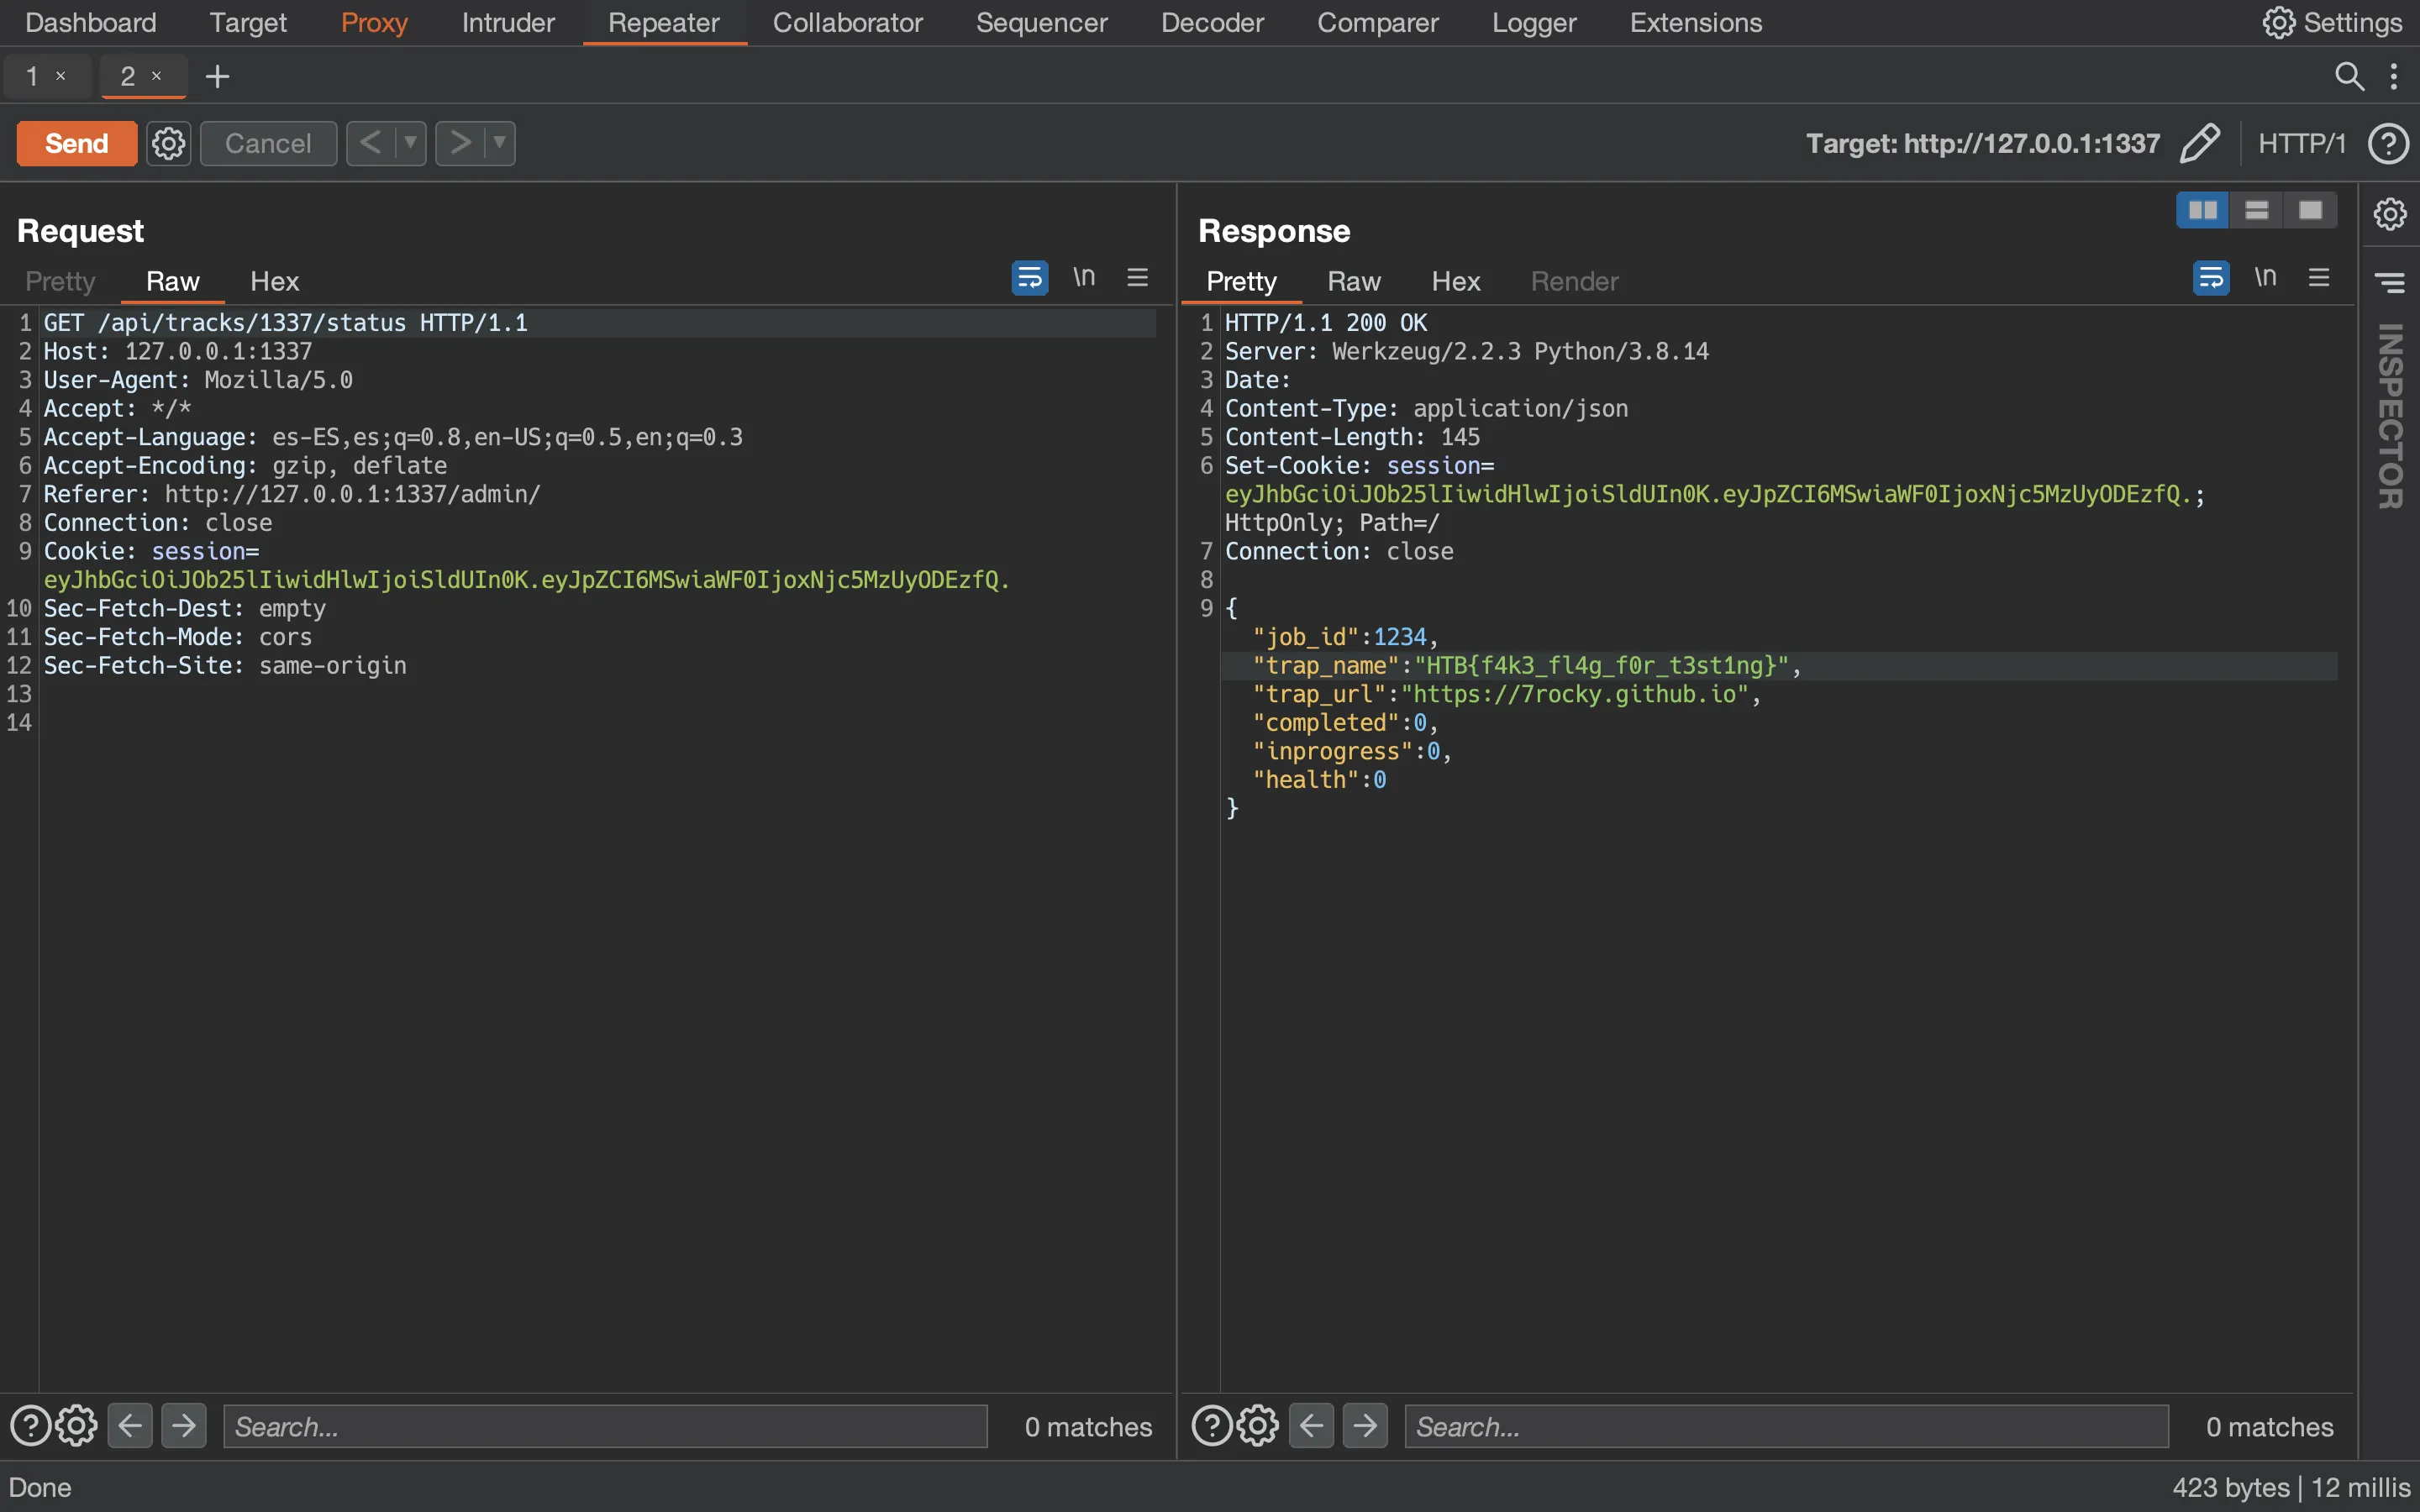The width and height of the screenshot is (2420, 1512).
Task: Show Request in Pretty view
Action: [60, 281]
